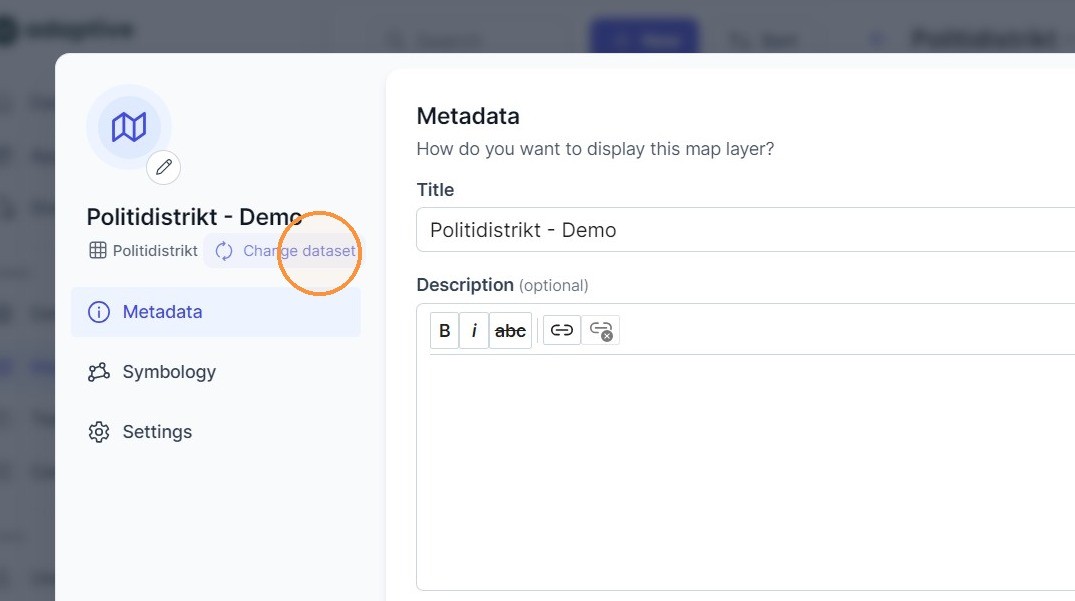Switch to the Symbology tab
Viewport: 1075px width, 601px height.
[215, 371]
